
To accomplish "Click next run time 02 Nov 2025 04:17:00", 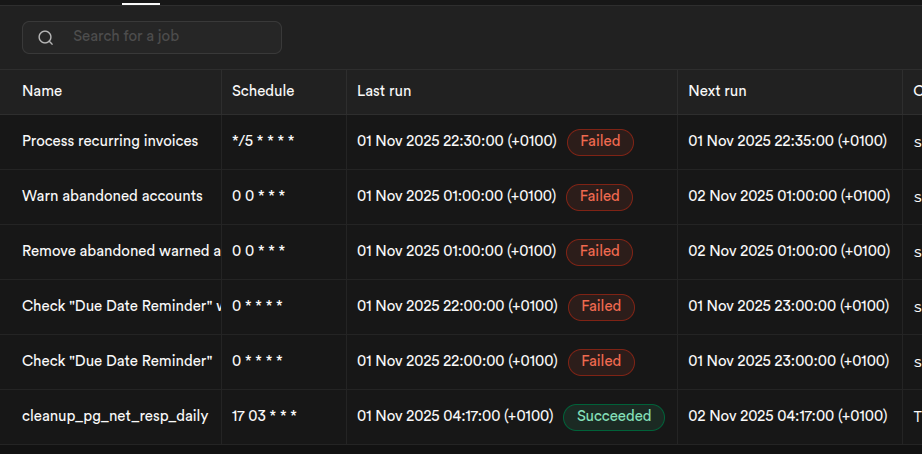I will pos(788,416).
